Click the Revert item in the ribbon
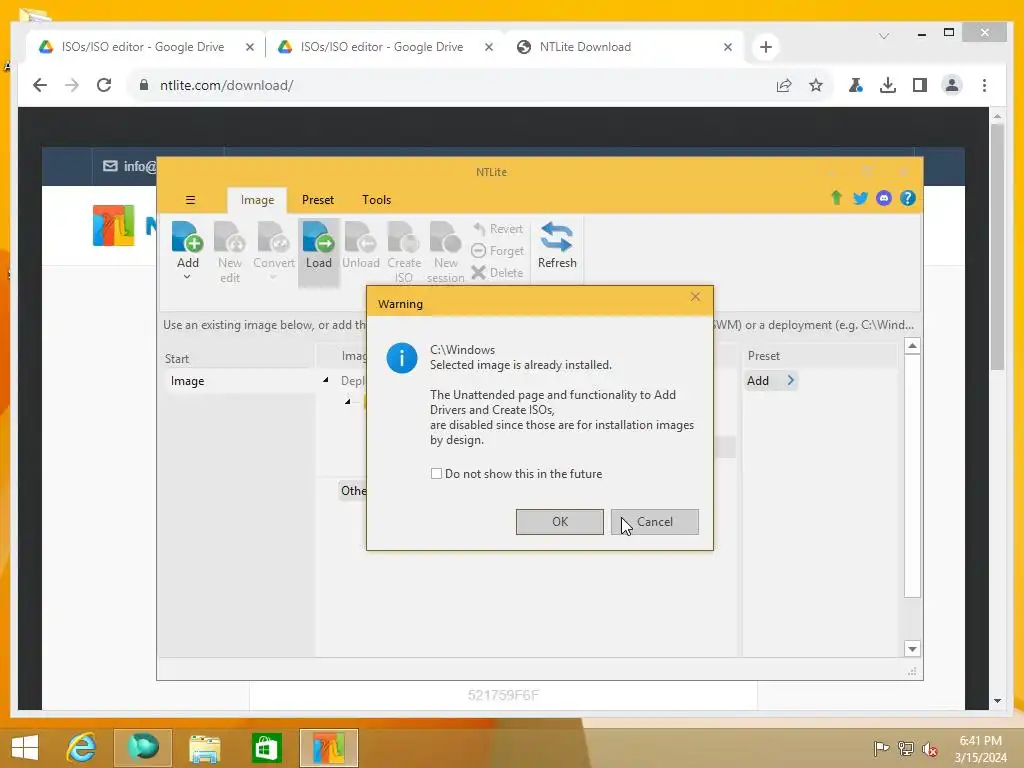 [x=498, y=229]
